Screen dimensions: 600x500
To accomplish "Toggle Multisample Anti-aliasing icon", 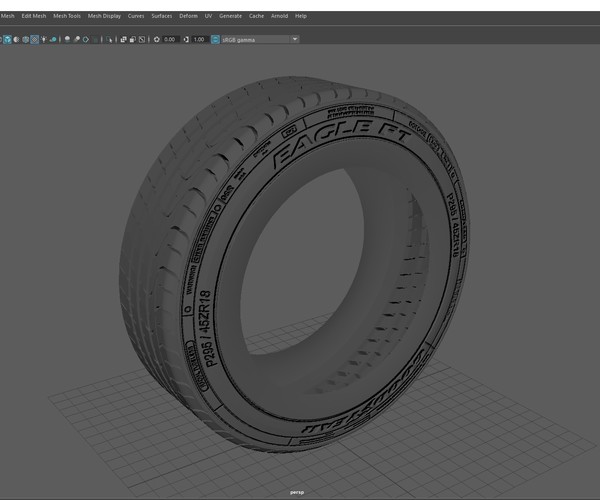I will (x=85, y=39).
